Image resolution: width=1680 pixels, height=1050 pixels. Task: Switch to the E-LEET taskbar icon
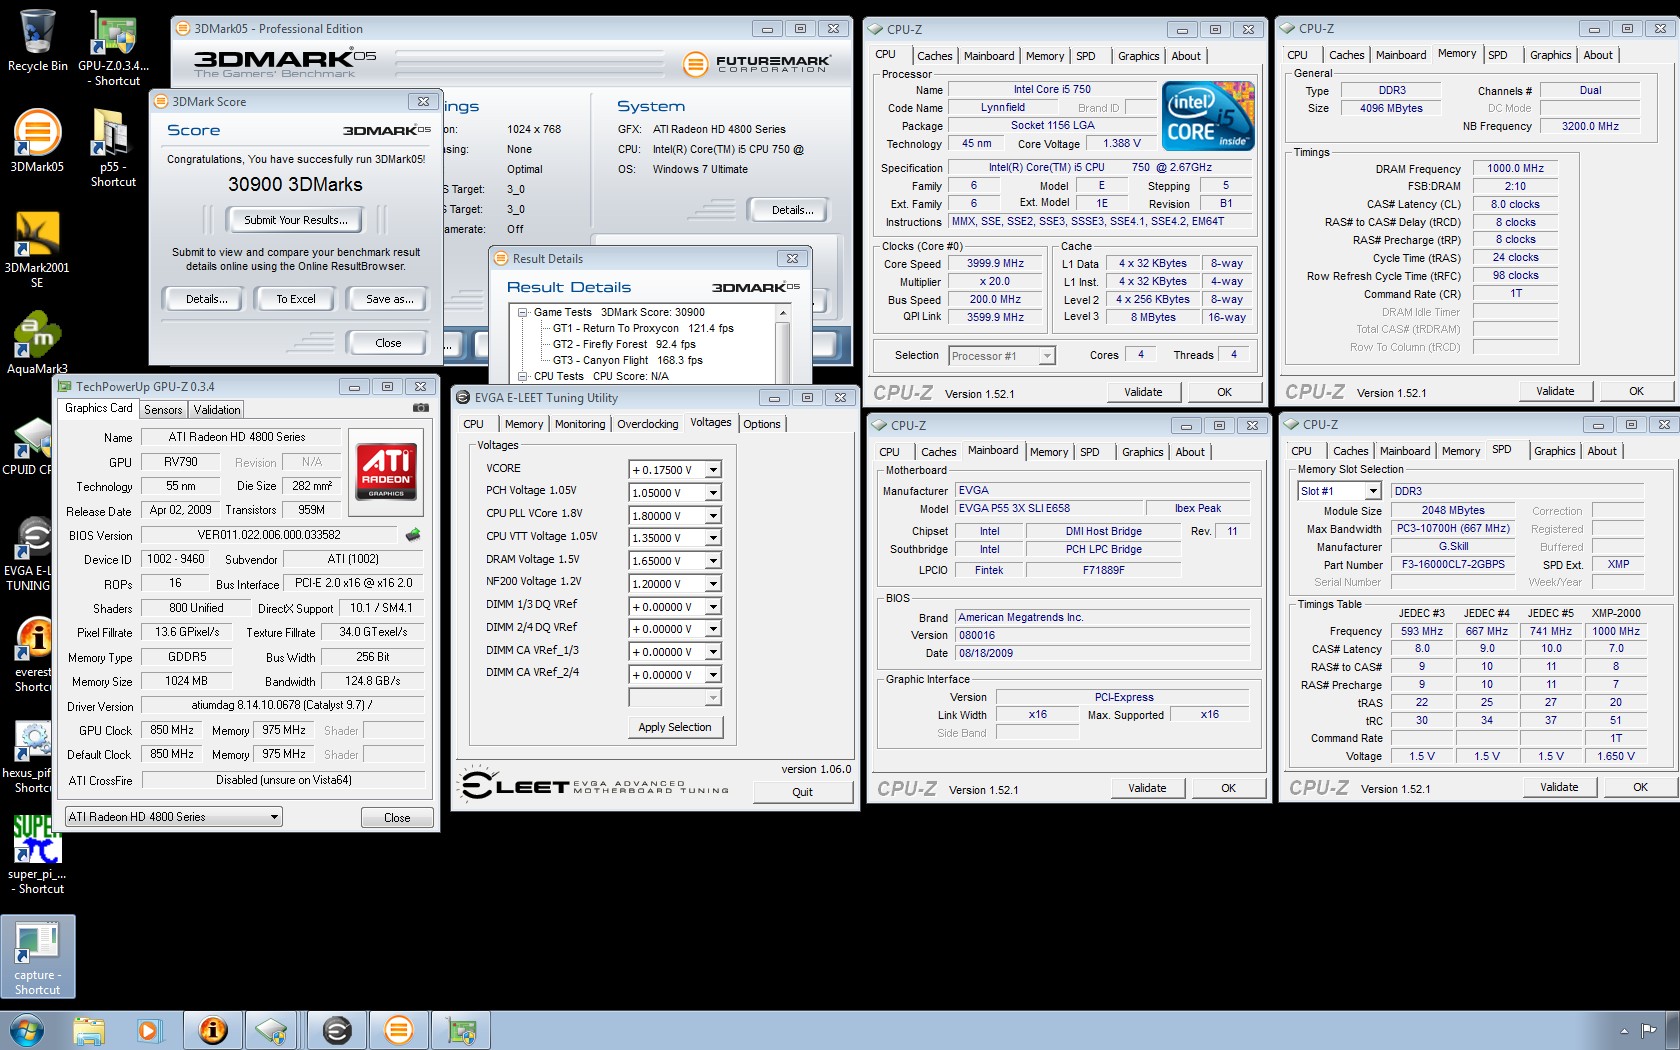[x=337, y=1030]
